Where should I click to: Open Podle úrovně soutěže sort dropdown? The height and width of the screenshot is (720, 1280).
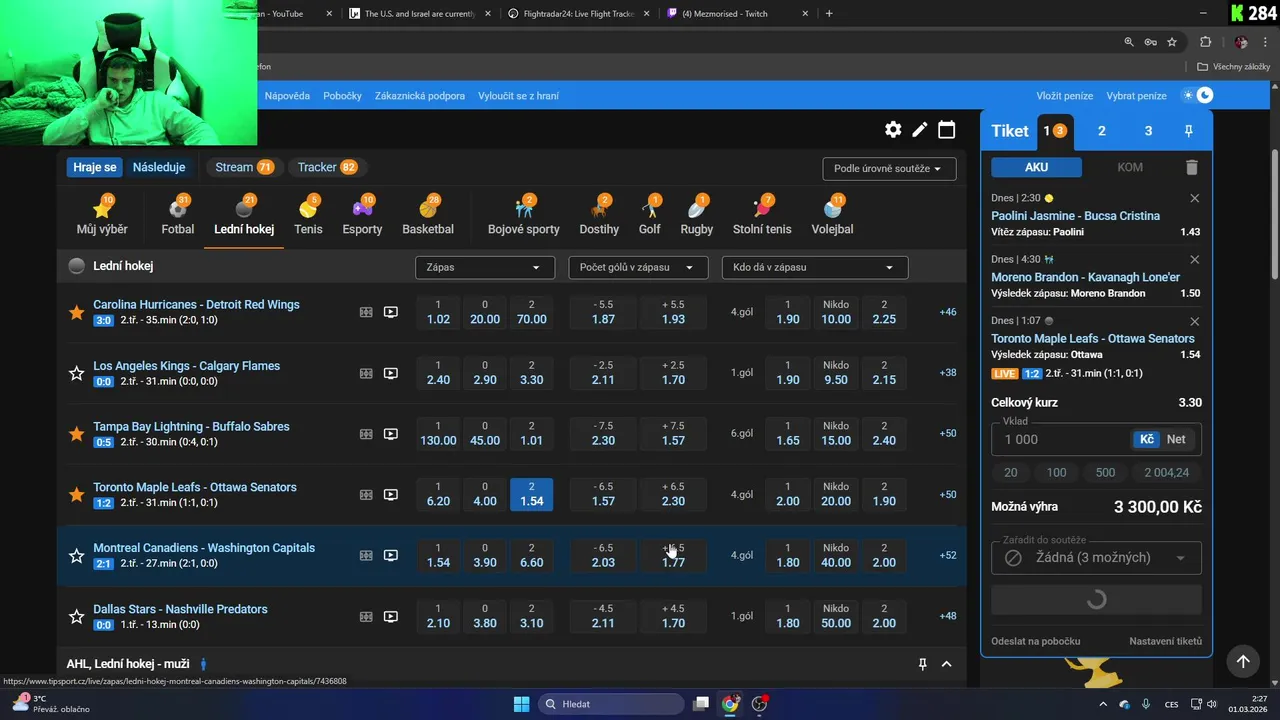[x=889, y=168]
